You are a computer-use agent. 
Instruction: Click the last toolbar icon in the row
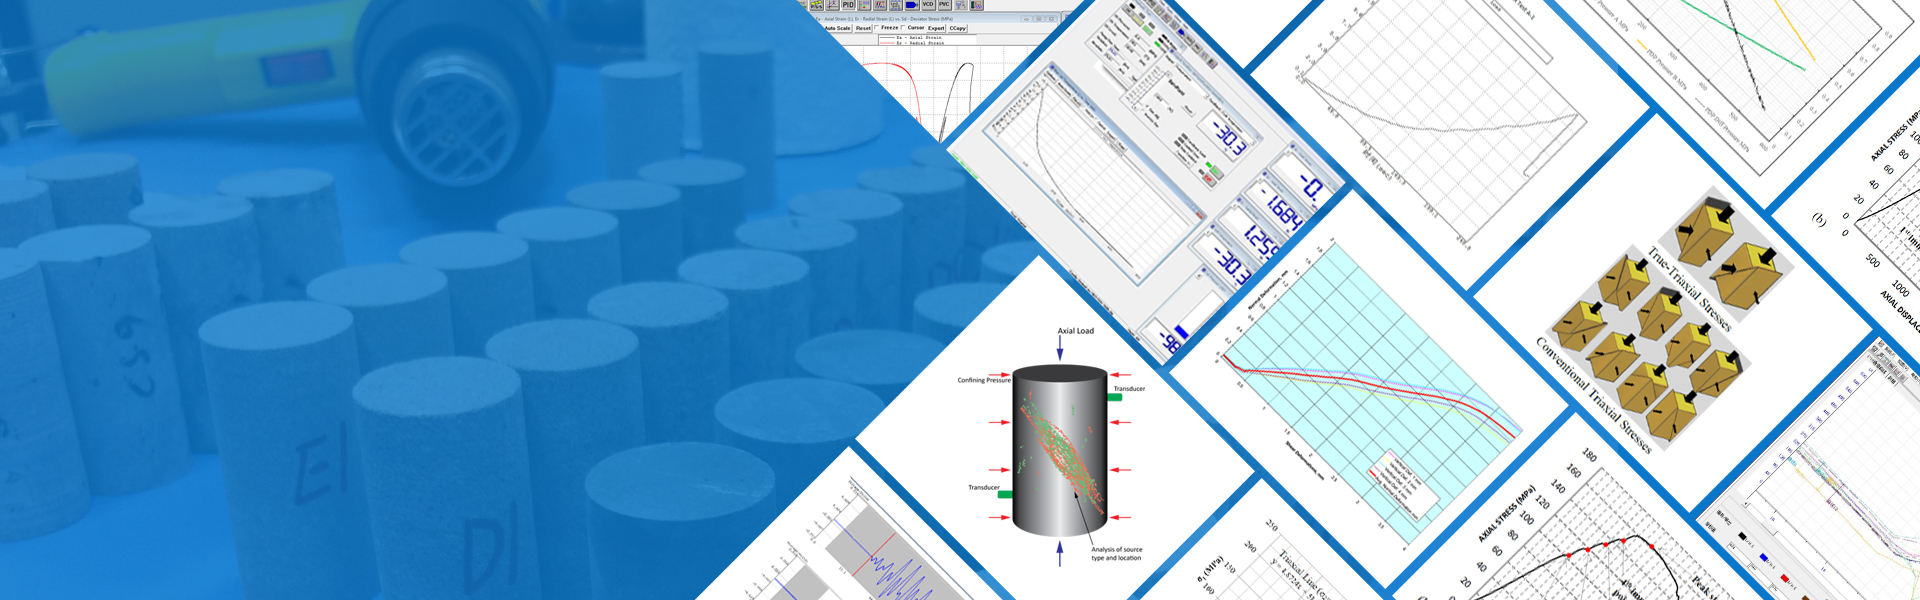coord(976,5)
